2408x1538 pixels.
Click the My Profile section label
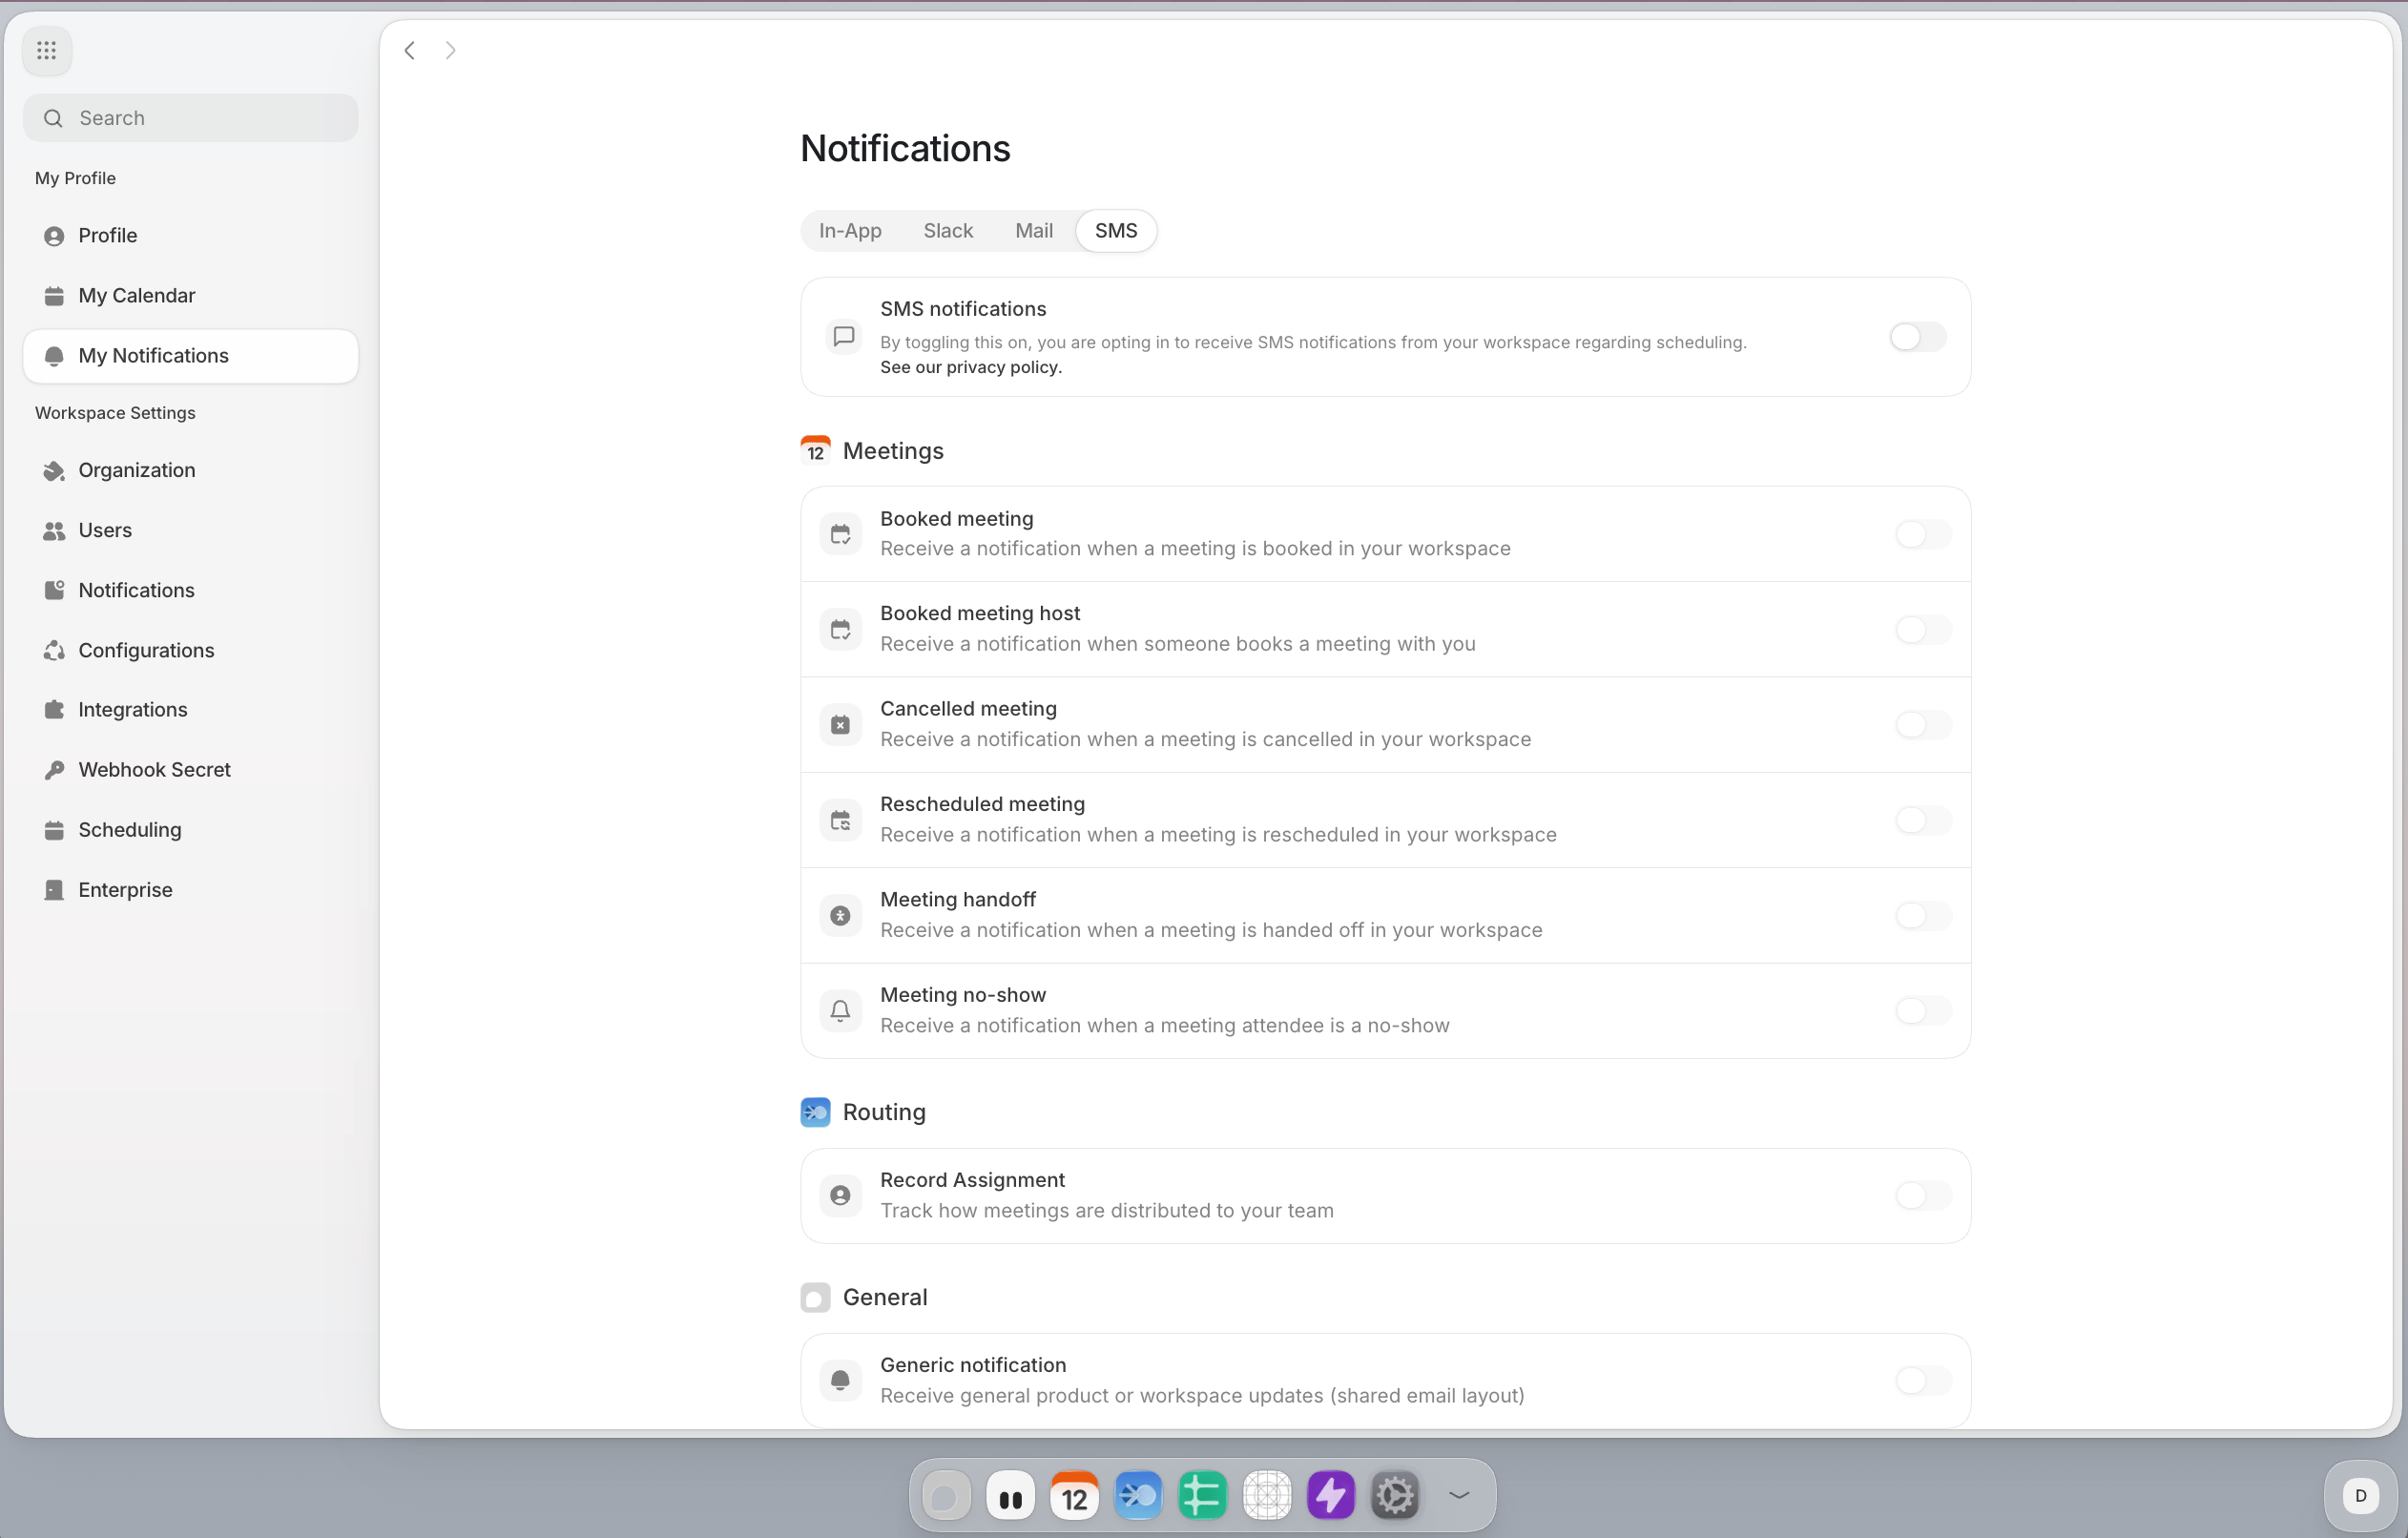point(75,178)
